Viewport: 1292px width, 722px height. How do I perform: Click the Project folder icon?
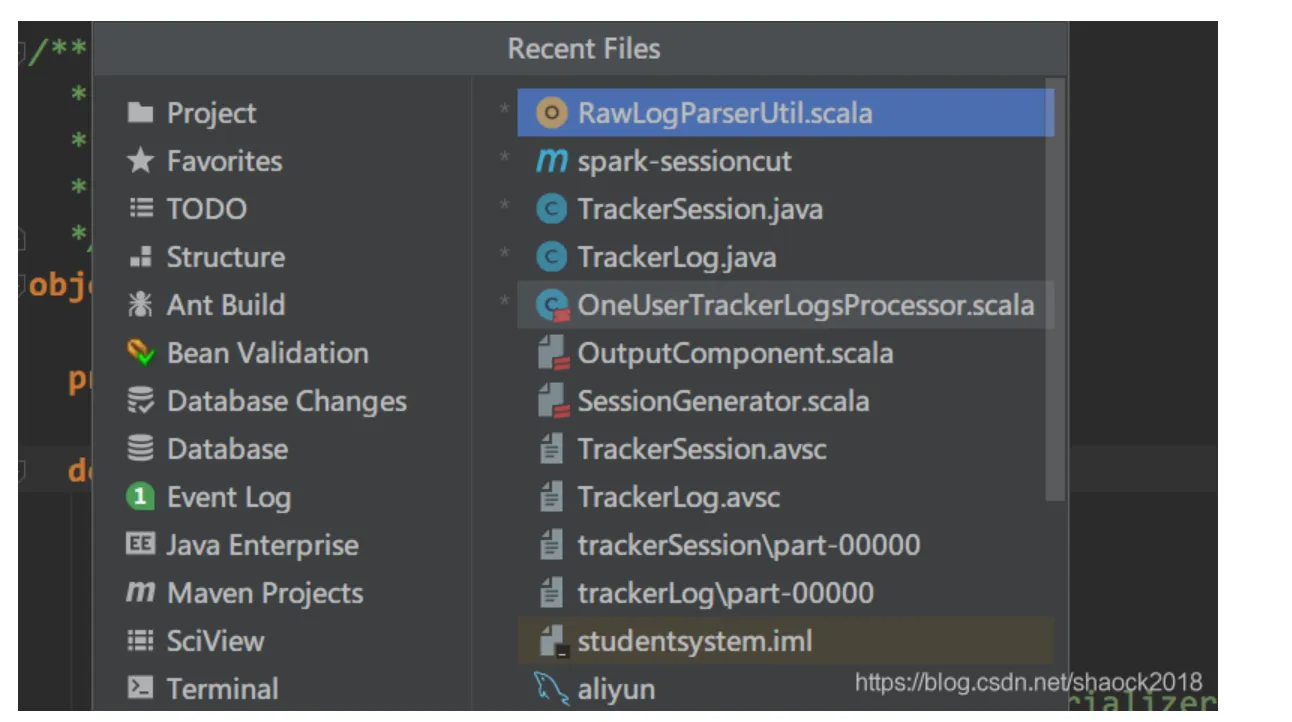(141, 113)
